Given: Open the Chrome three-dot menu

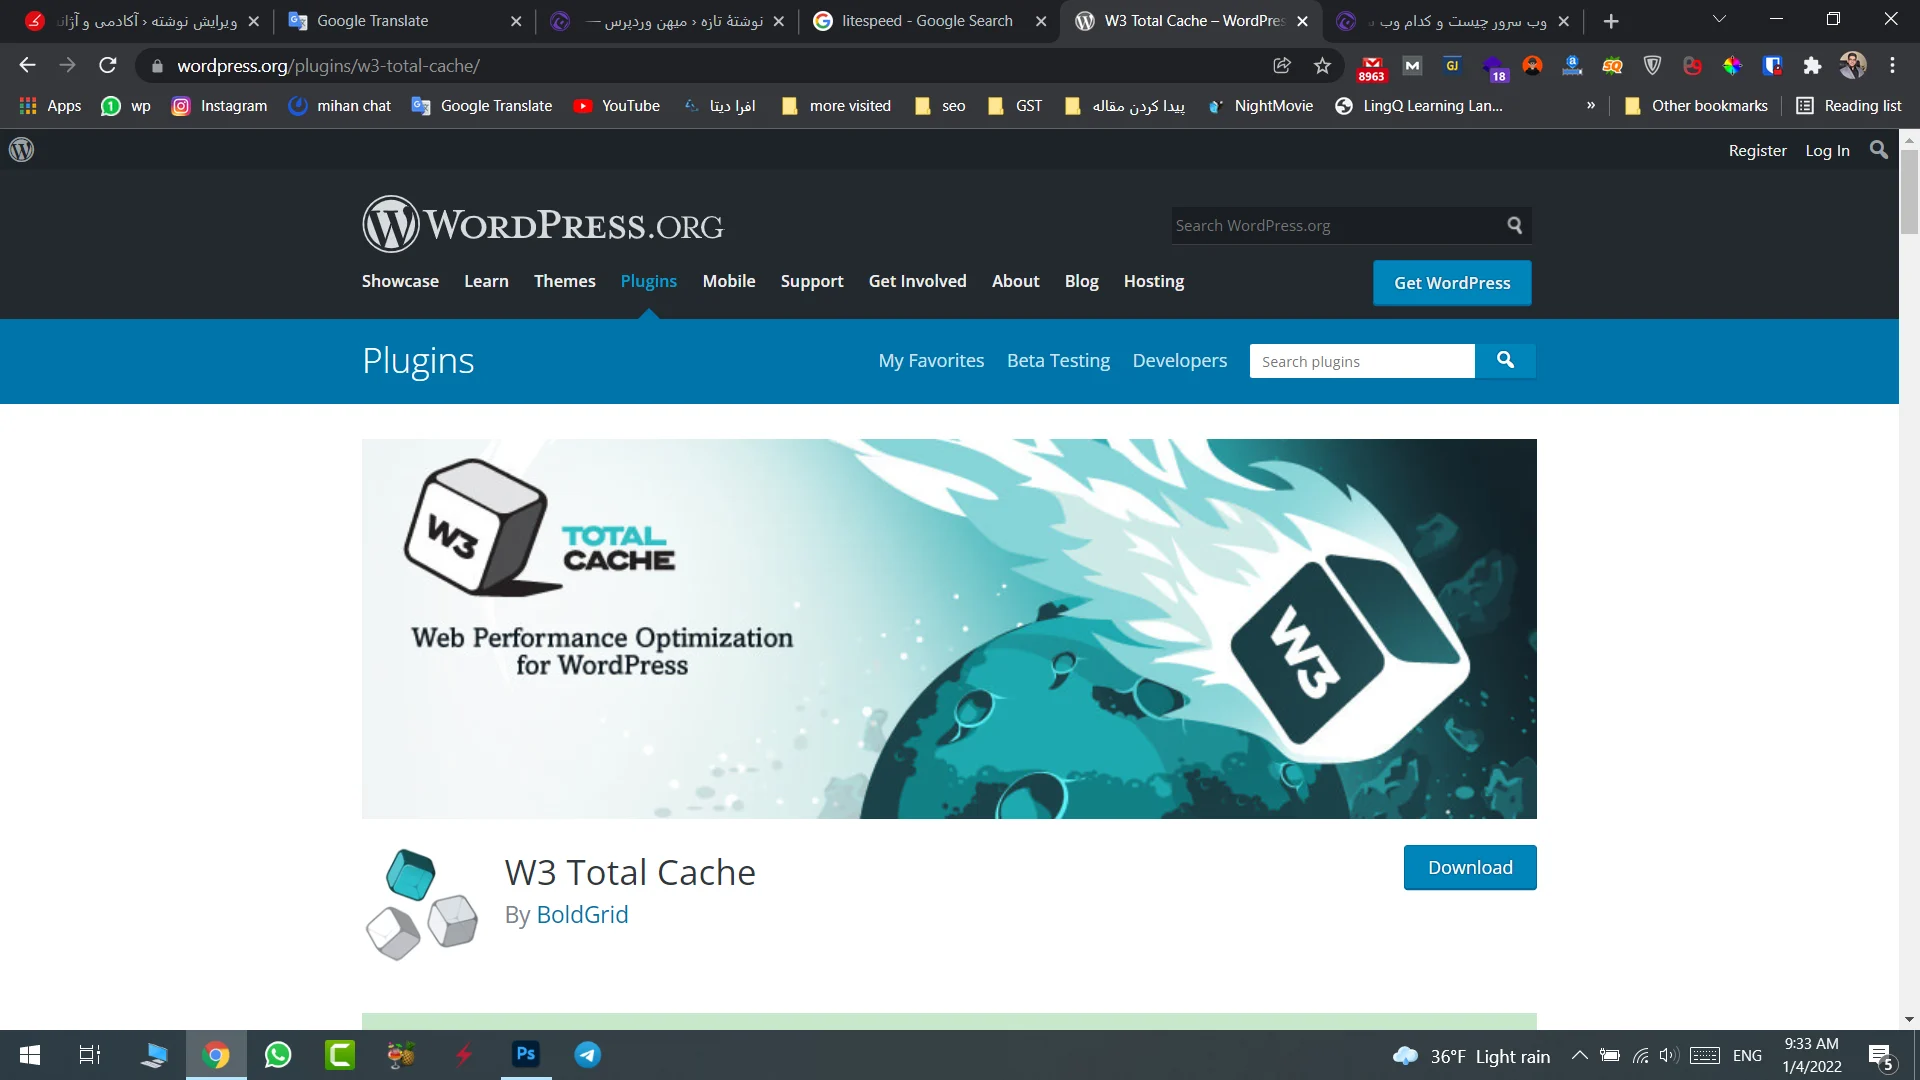Looking at the screenshot, I should coord(1892,66).
